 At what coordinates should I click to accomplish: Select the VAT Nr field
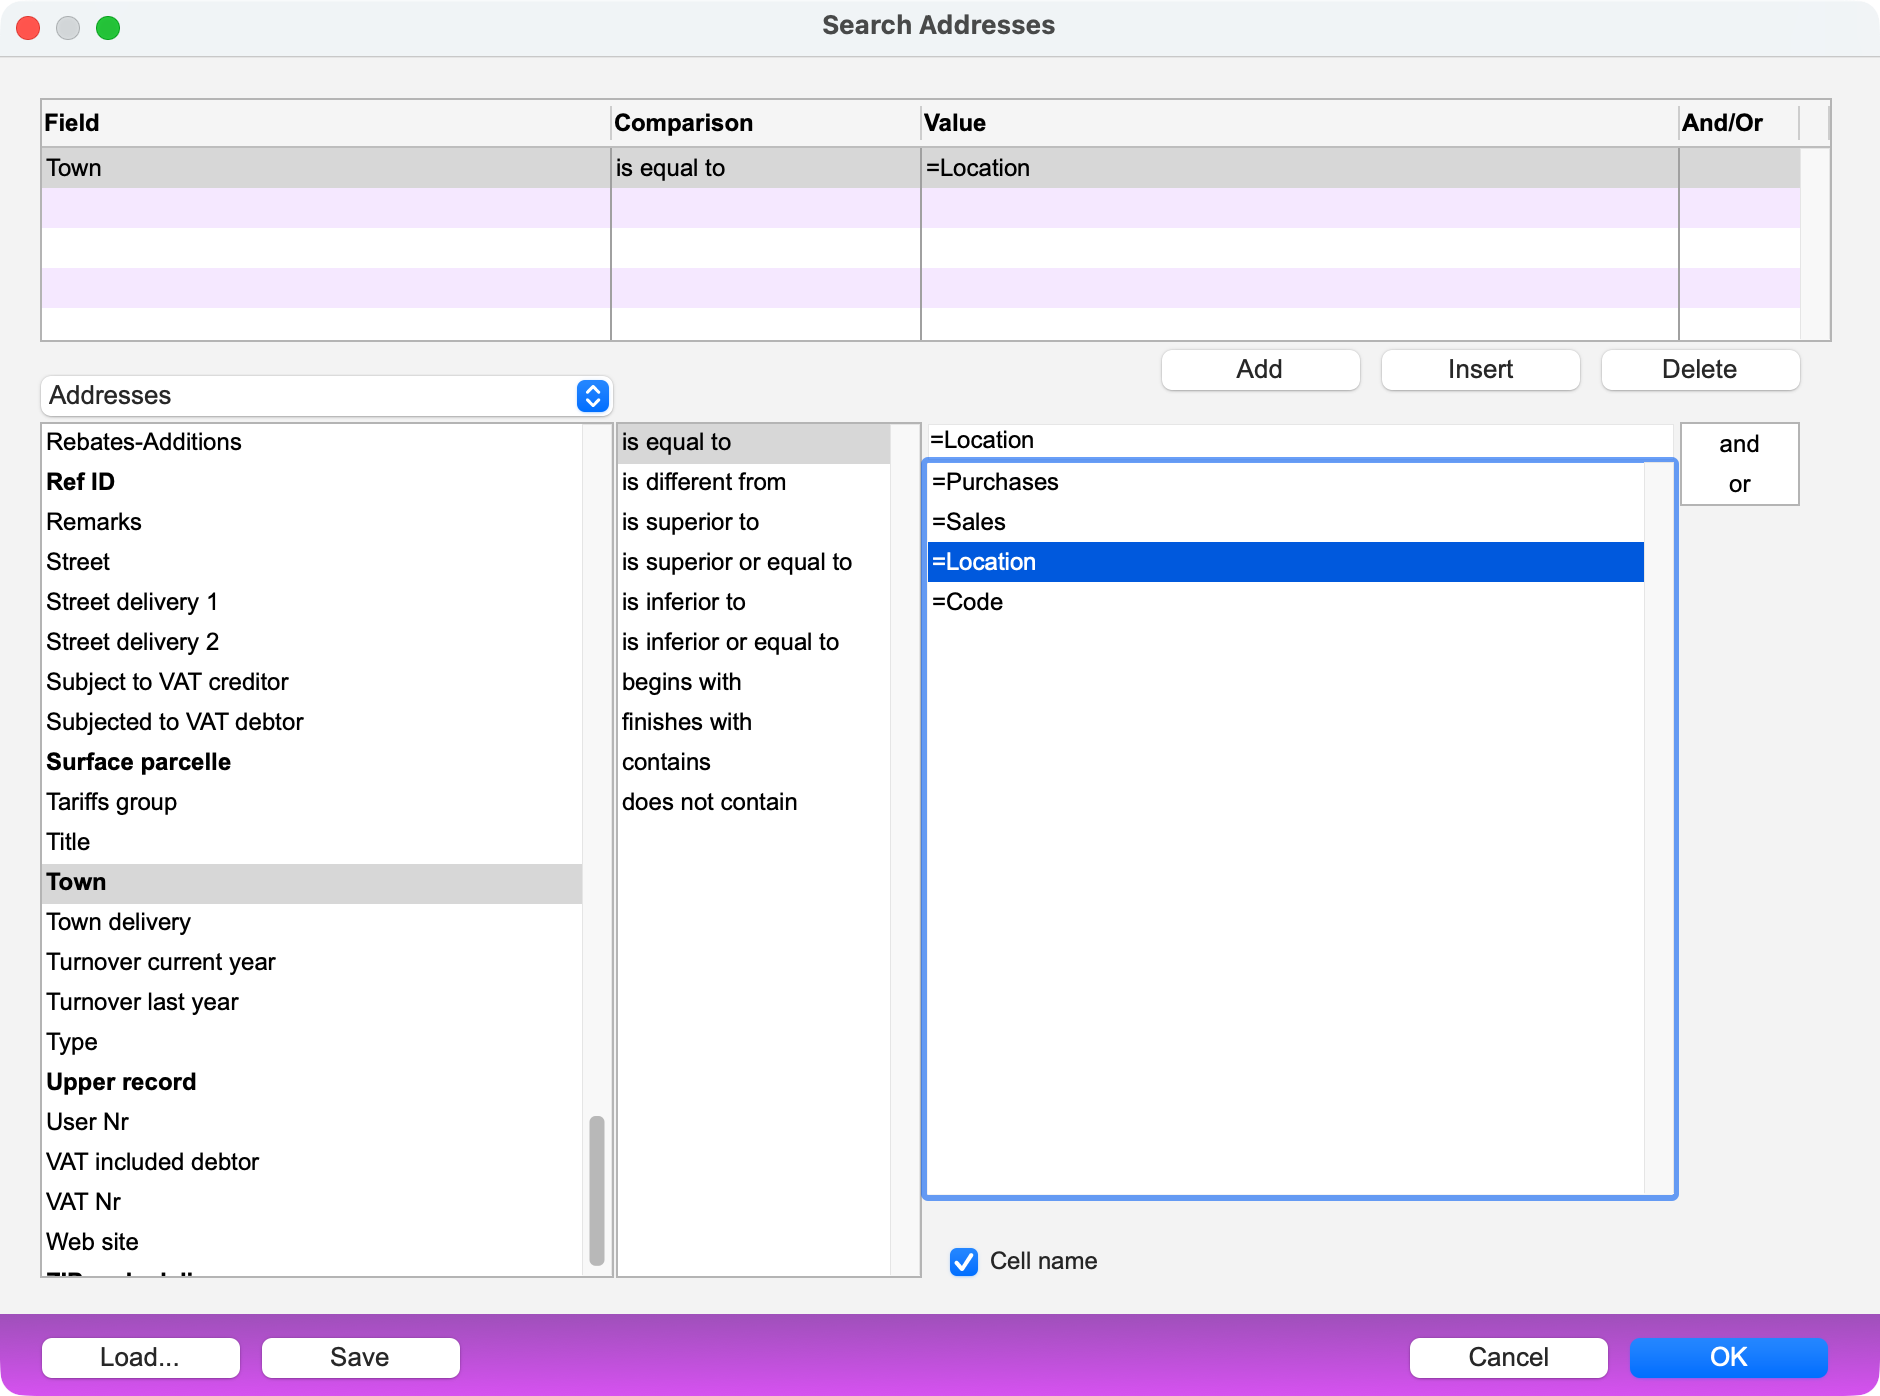point(84,1202)
